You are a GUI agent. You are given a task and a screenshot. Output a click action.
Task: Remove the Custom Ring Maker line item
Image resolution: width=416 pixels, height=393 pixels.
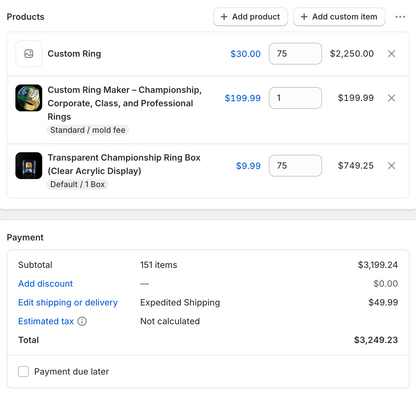(391, 98)
